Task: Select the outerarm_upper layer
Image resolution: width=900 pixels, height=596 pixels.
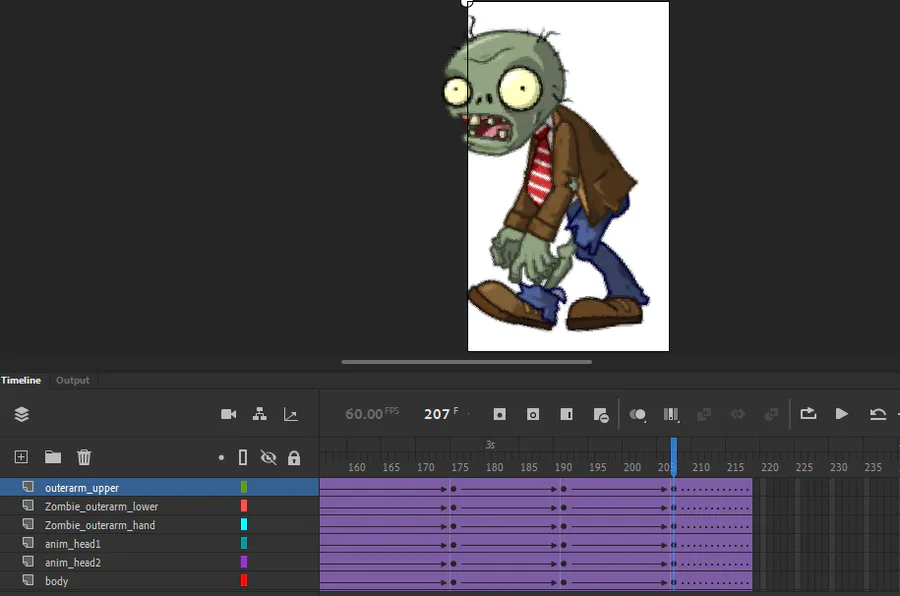Action: click(x=160, y=487)
